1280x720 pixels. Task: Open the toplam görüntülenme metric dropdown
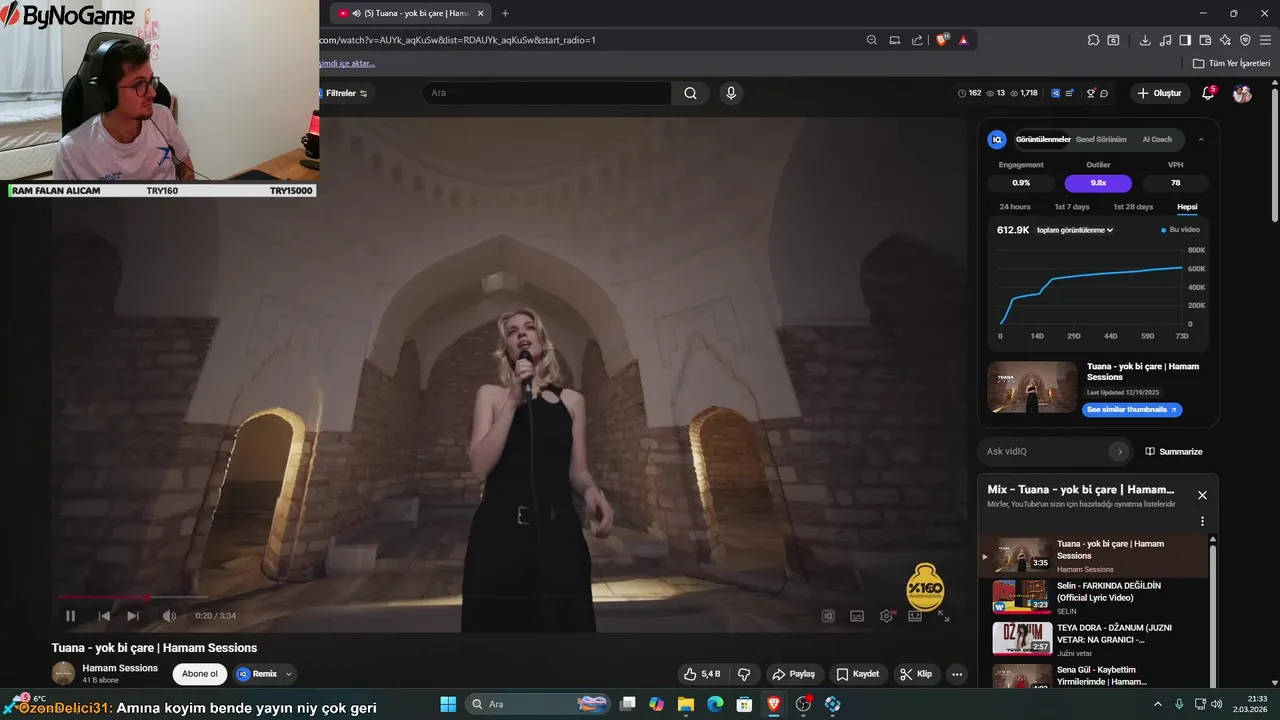tap(1075, 230)
